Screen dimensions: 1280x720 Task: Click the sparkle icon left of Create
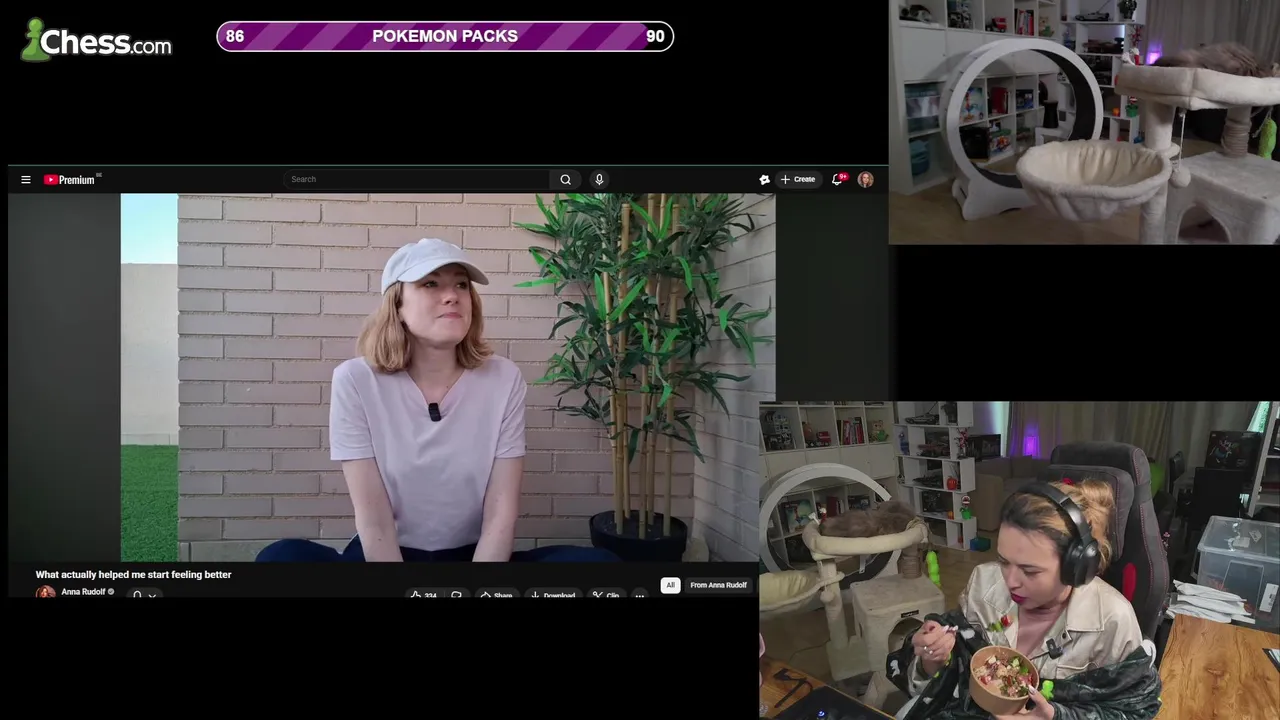point(764,180)
